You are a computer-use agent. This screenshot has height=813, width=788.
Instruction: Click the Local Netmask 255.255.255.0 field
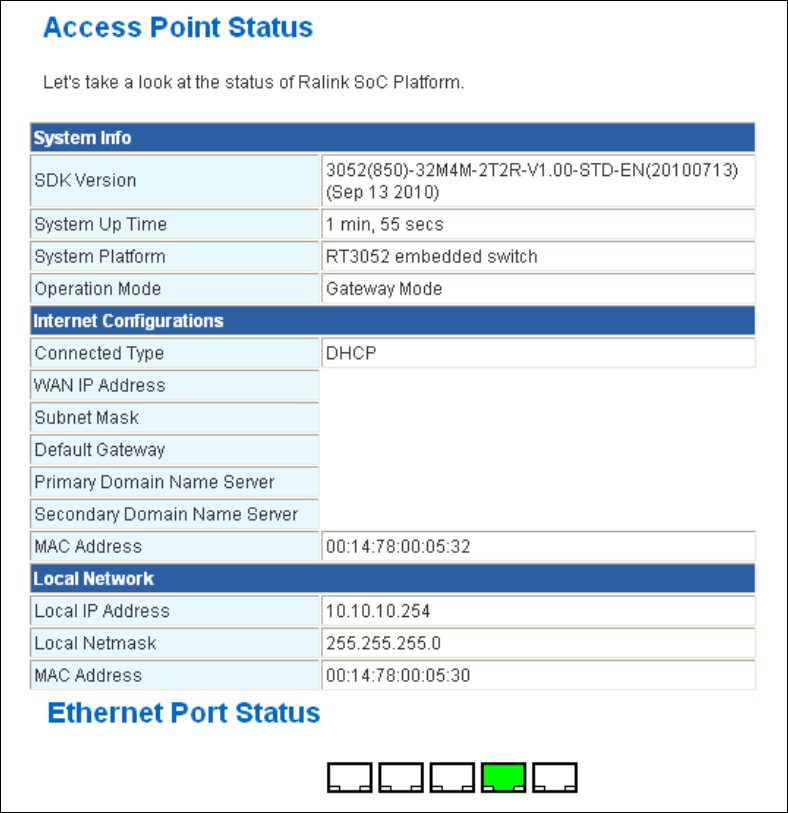(538, 643)
